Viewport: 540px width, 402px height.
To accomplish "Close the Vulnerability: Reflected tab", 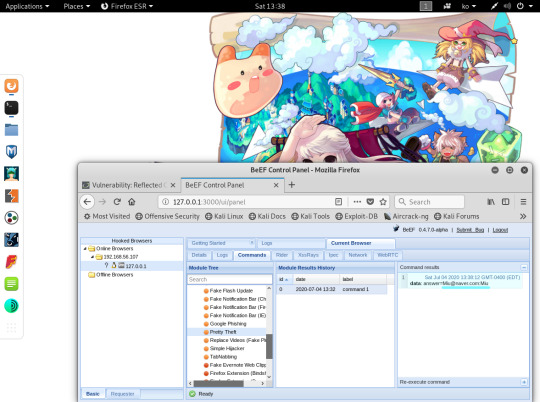I will point(173,185).
